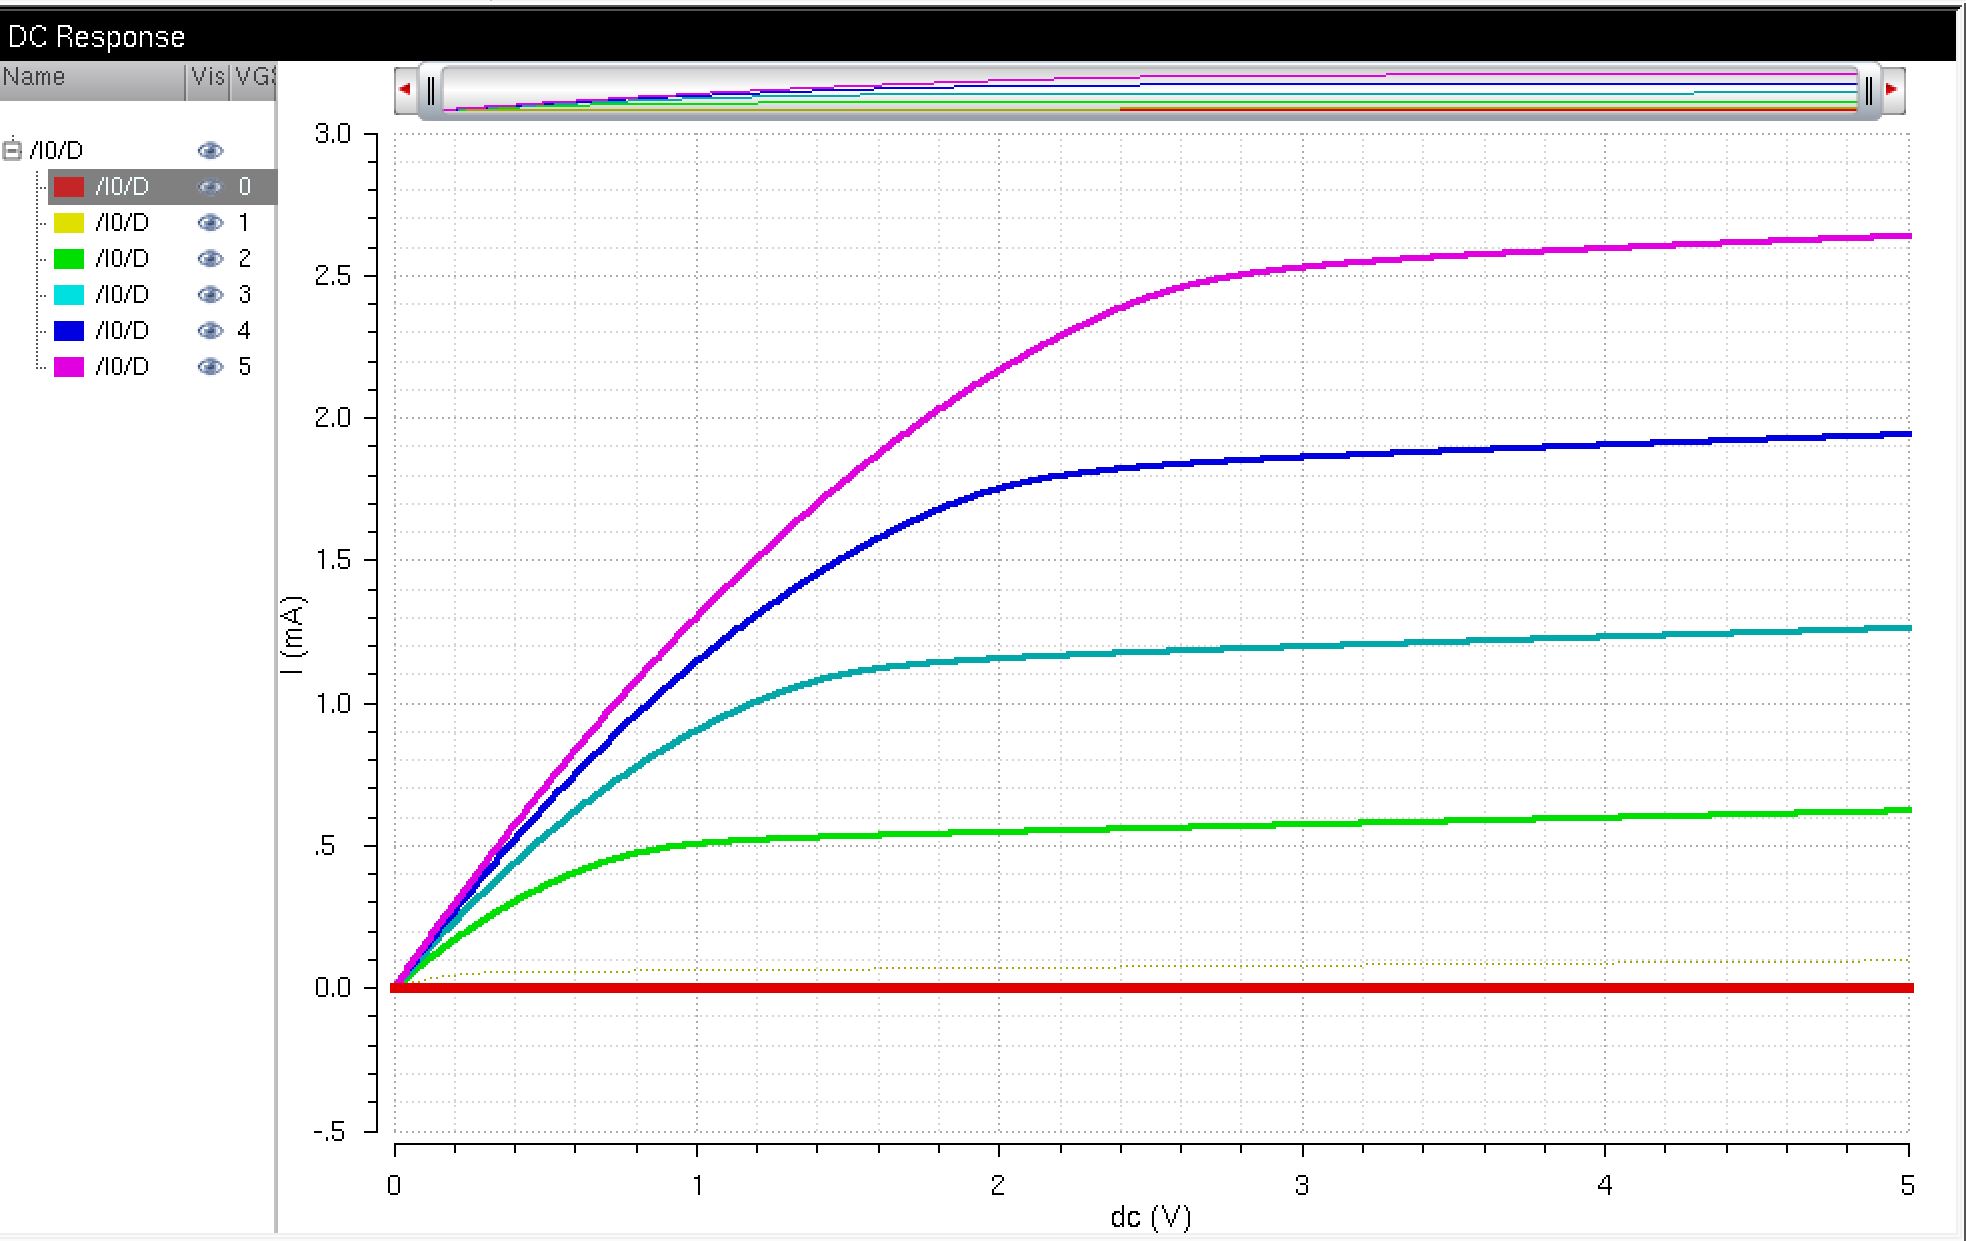Image resolution: width=1966 pixels, height=1241 pixels.
Task: Click the magenta color swatch for trace 5
Action: tap(69, 367)
